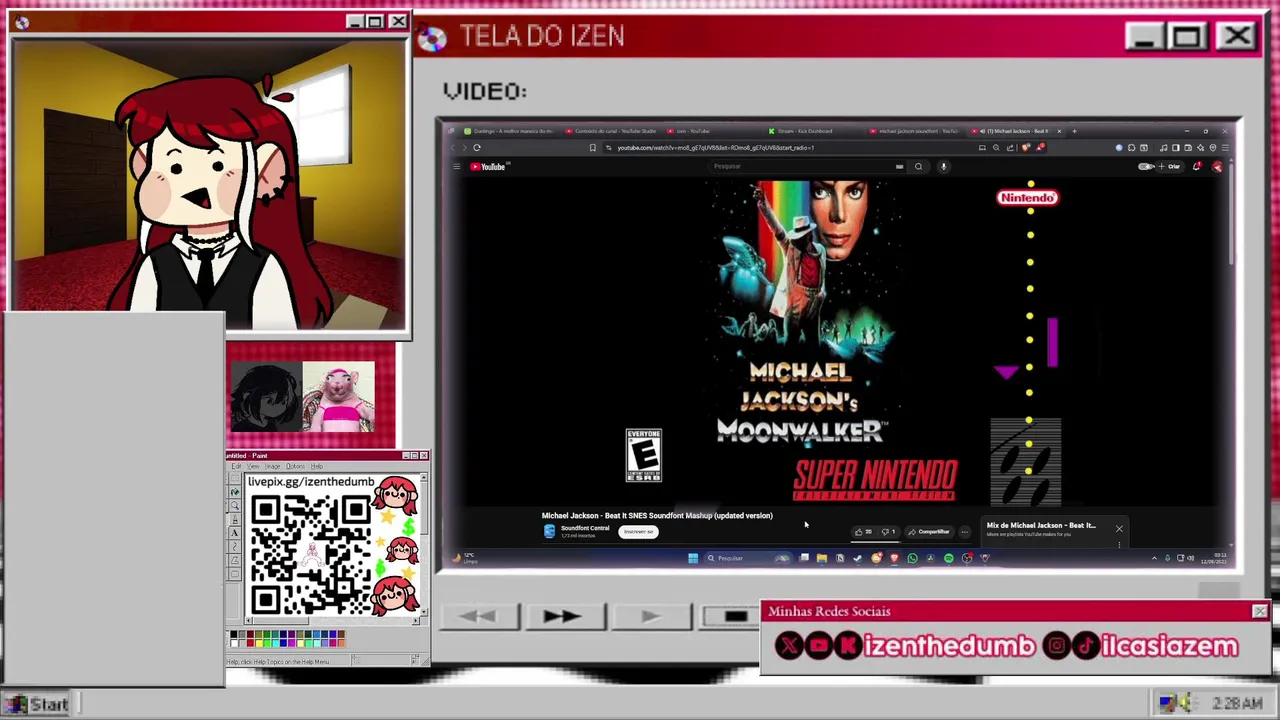This screenshot has height=720, width=1280.
Task: Select the Magnifier tool in Paint
Action: tap(235, 506)
